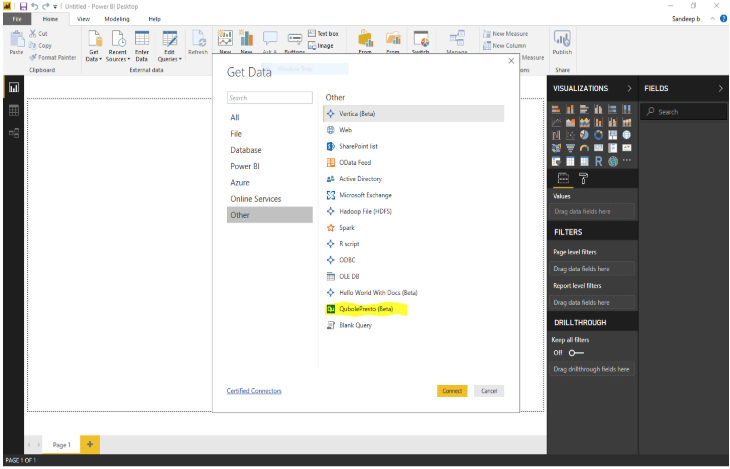
Task: Select the stacked bar chart visualization
Action: (556, 109)
